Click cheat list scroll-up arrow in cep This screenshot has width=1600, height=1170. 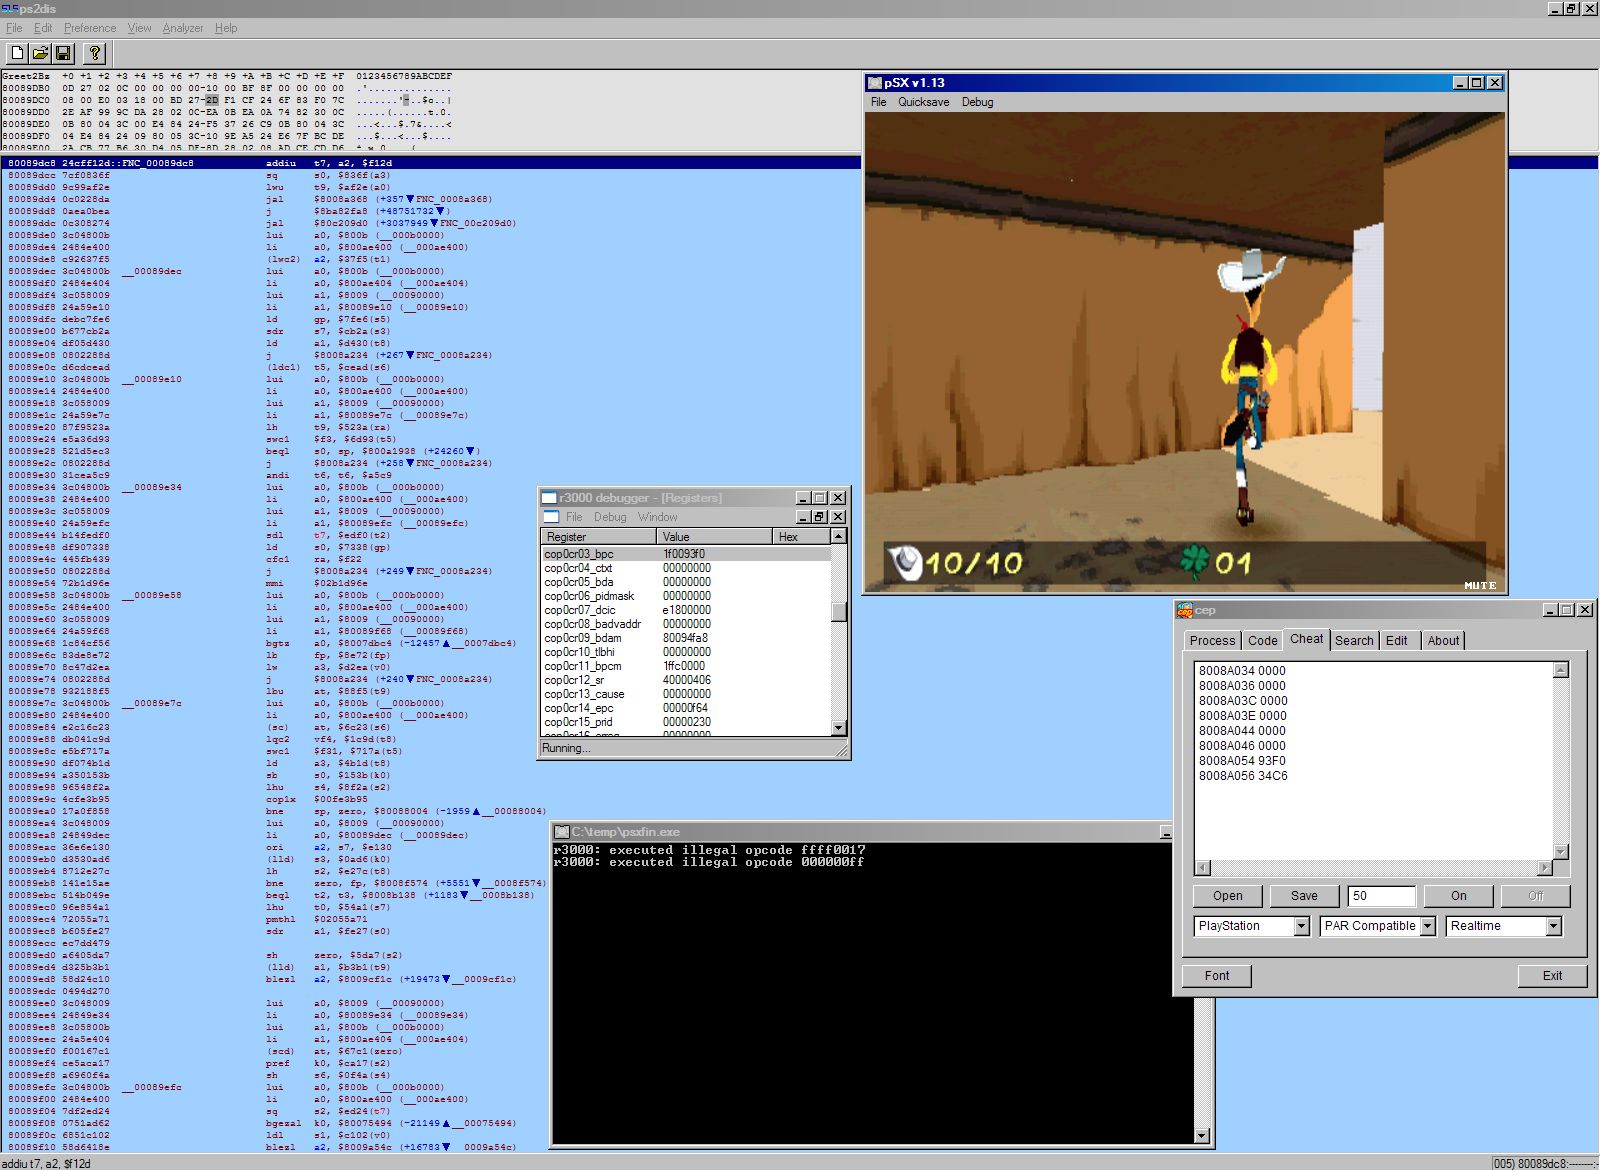[x=1560, y=670]
